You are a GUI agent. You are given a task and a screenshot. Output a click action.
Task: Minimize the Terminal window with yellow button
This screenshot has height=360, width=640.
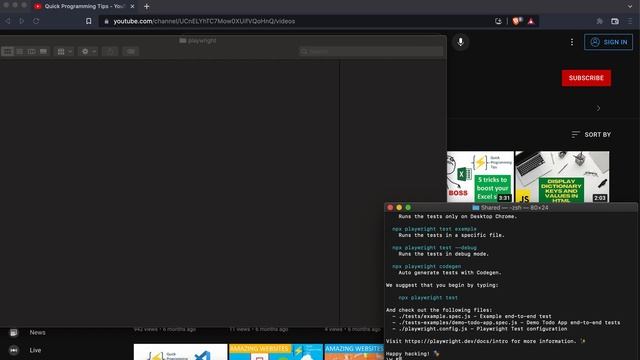point(399,208)
